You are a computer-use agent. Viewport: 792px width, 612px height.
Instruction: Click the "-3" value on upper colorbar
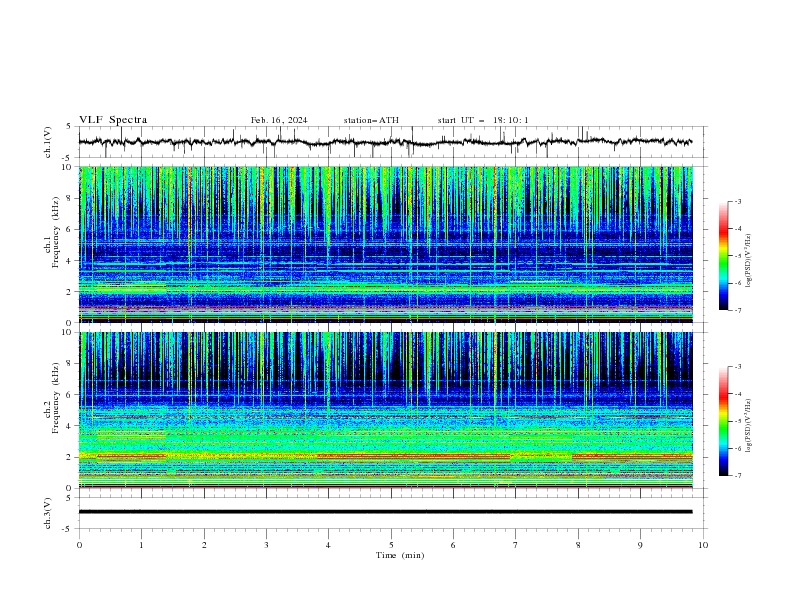point(738,201)
